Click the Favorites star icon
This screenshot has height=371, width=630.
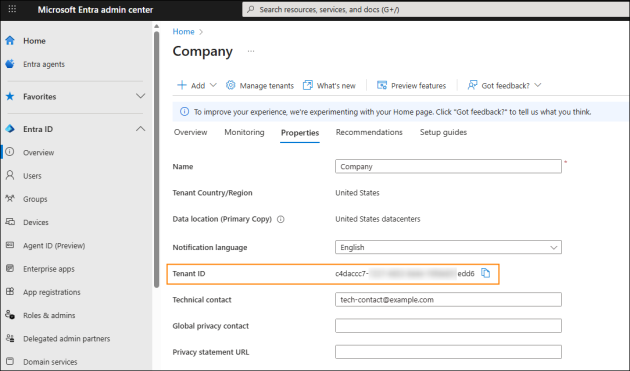(x=10, y=96)
